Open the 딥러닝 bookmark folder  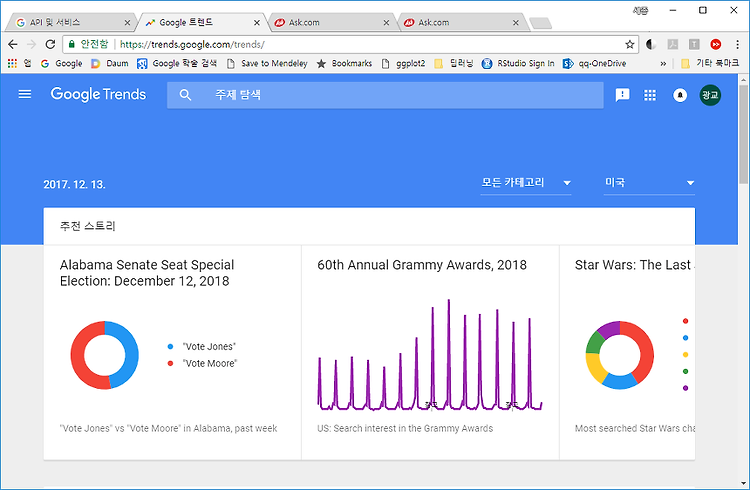pyautogui.click(x=453, y=63)
